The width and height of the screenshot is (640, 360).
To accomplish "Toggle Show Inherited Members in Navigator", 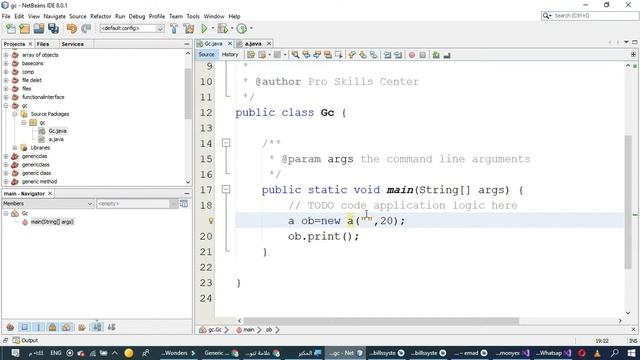I will tap(10, 327).
